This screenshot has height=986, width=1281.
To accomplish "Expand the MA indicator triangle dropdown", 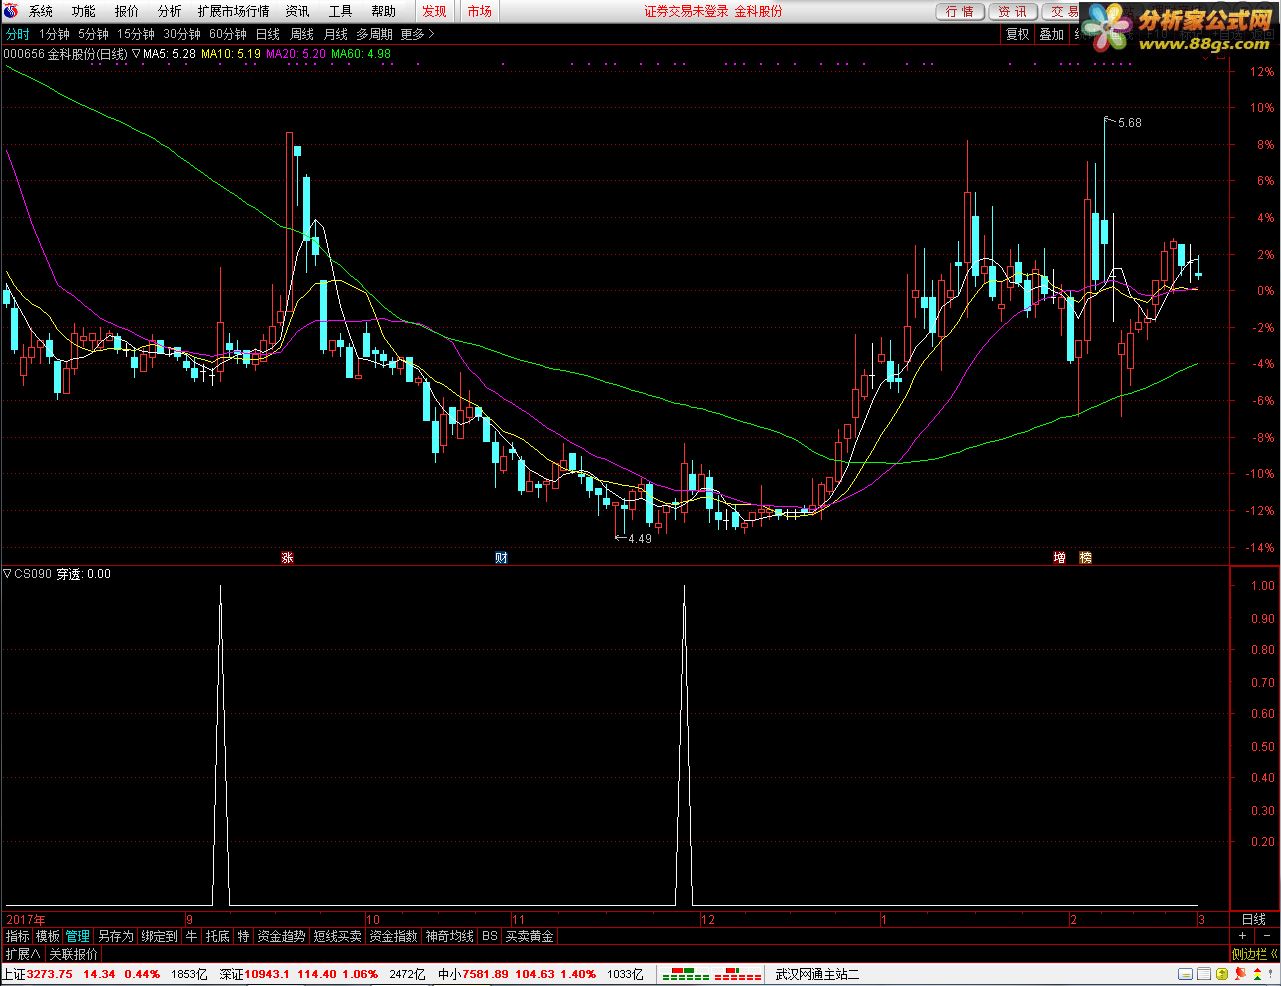I will click(x=137, y=54).
